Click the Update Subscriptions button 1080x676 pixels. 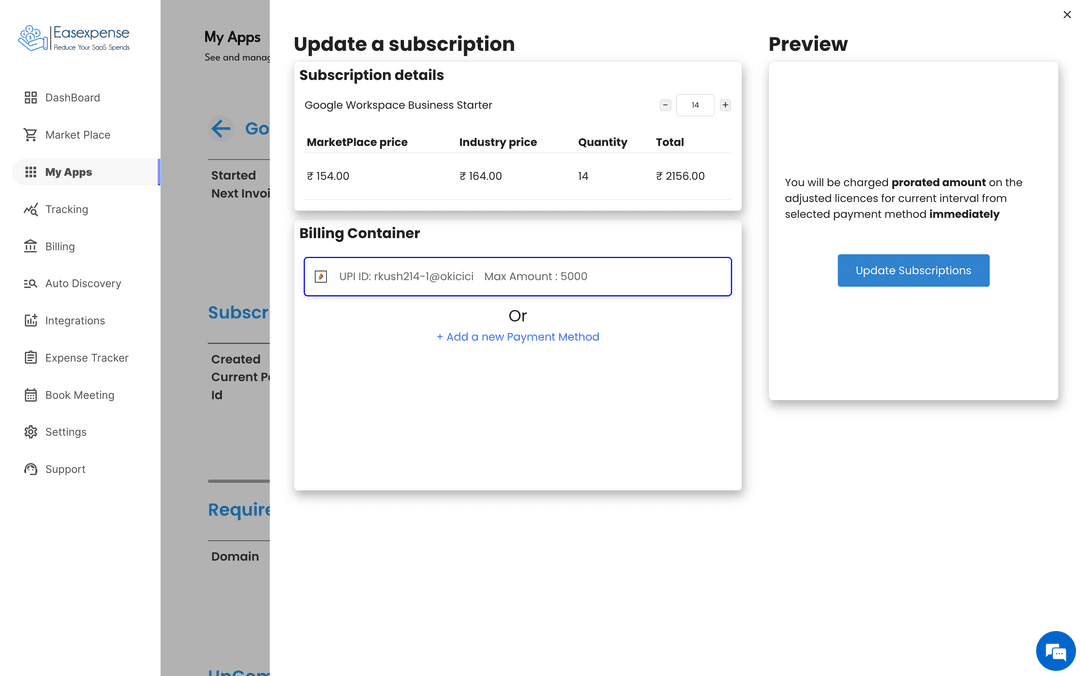tap(913, 271)
